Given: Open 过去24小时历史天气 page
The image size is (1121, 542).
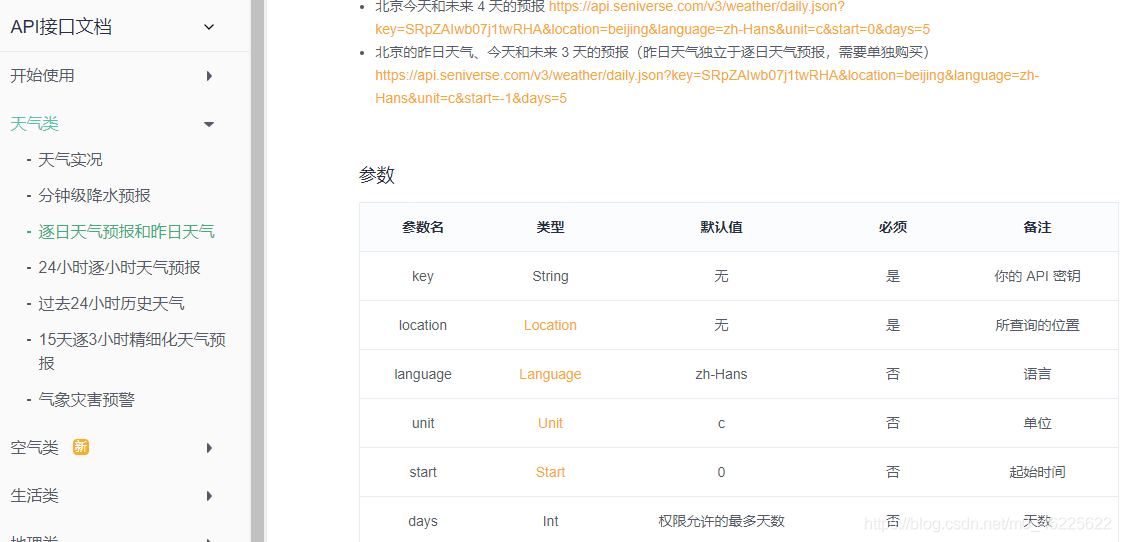Looking at the screenshot, I should tap(112, 303).
